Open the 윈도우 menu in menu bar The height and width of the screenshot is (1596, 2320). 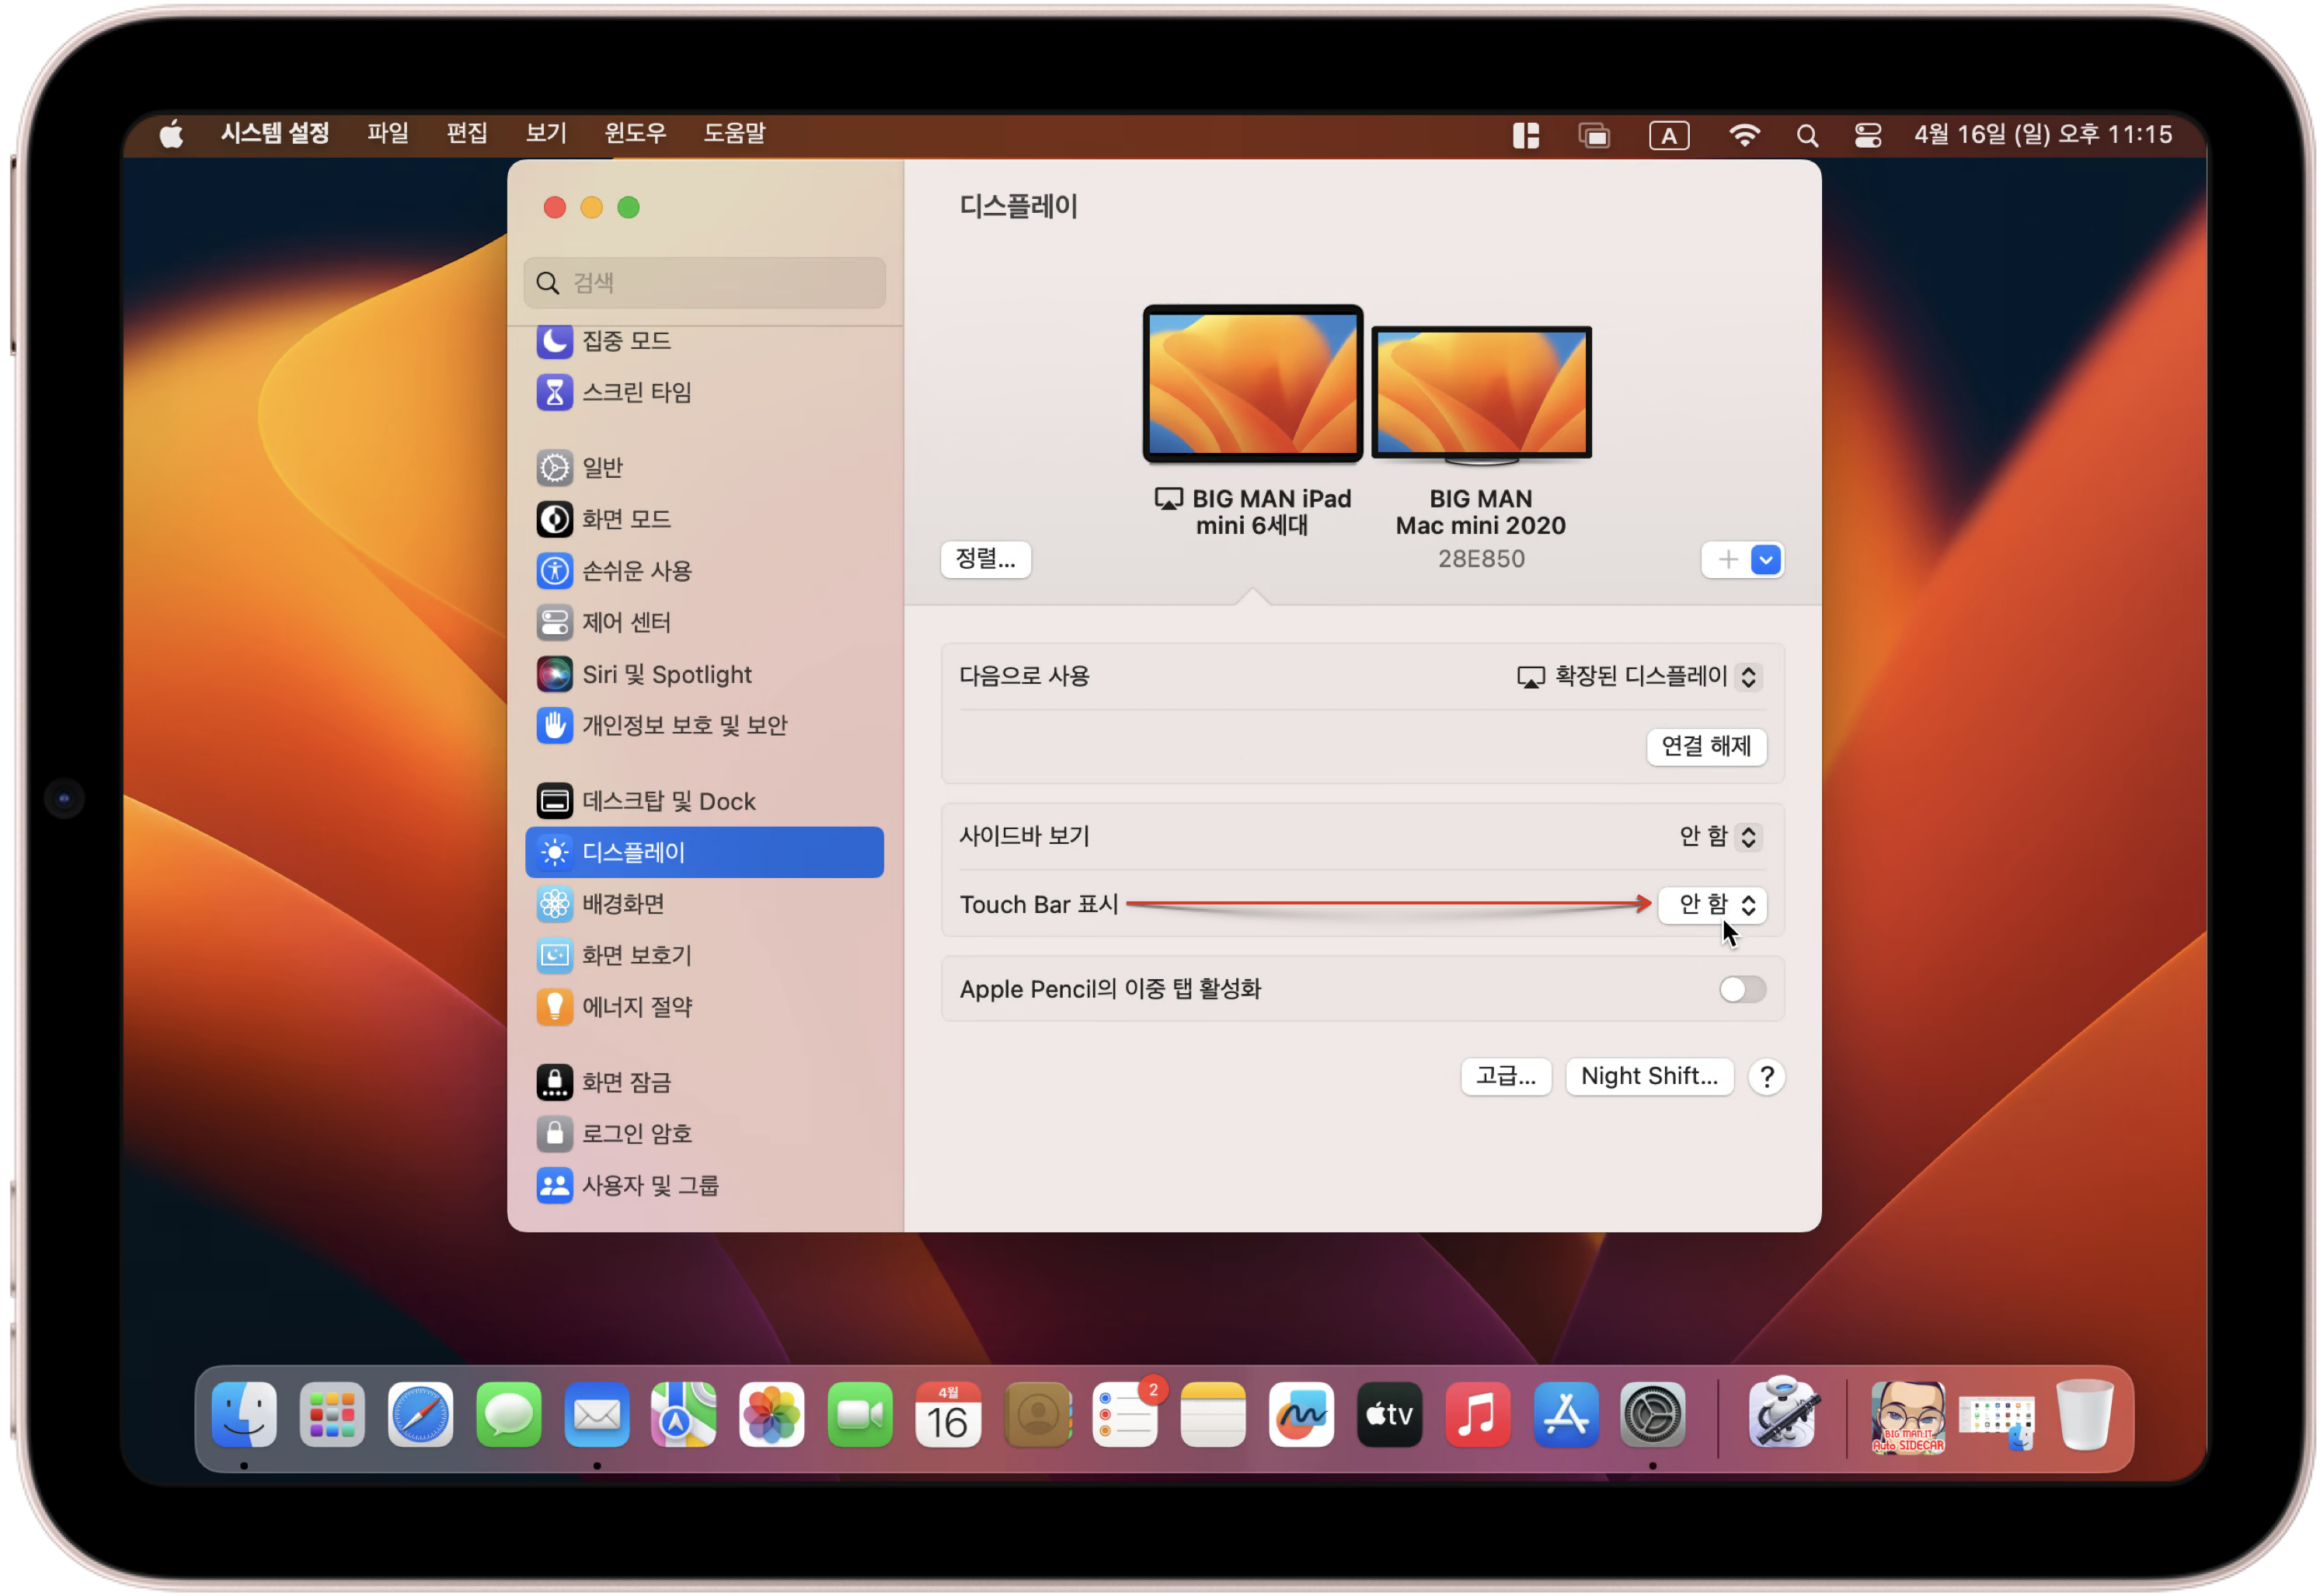click(x=635, y=133)
